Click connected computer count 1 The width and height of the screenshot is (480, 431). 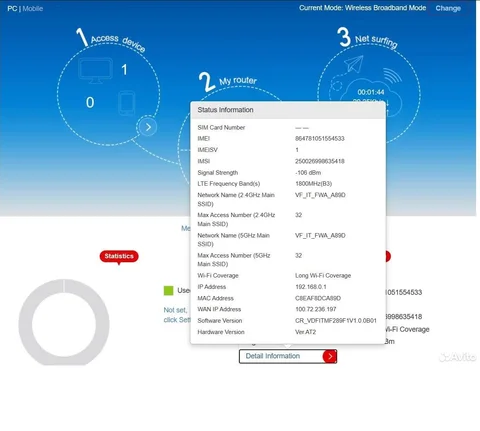[124, 70]
